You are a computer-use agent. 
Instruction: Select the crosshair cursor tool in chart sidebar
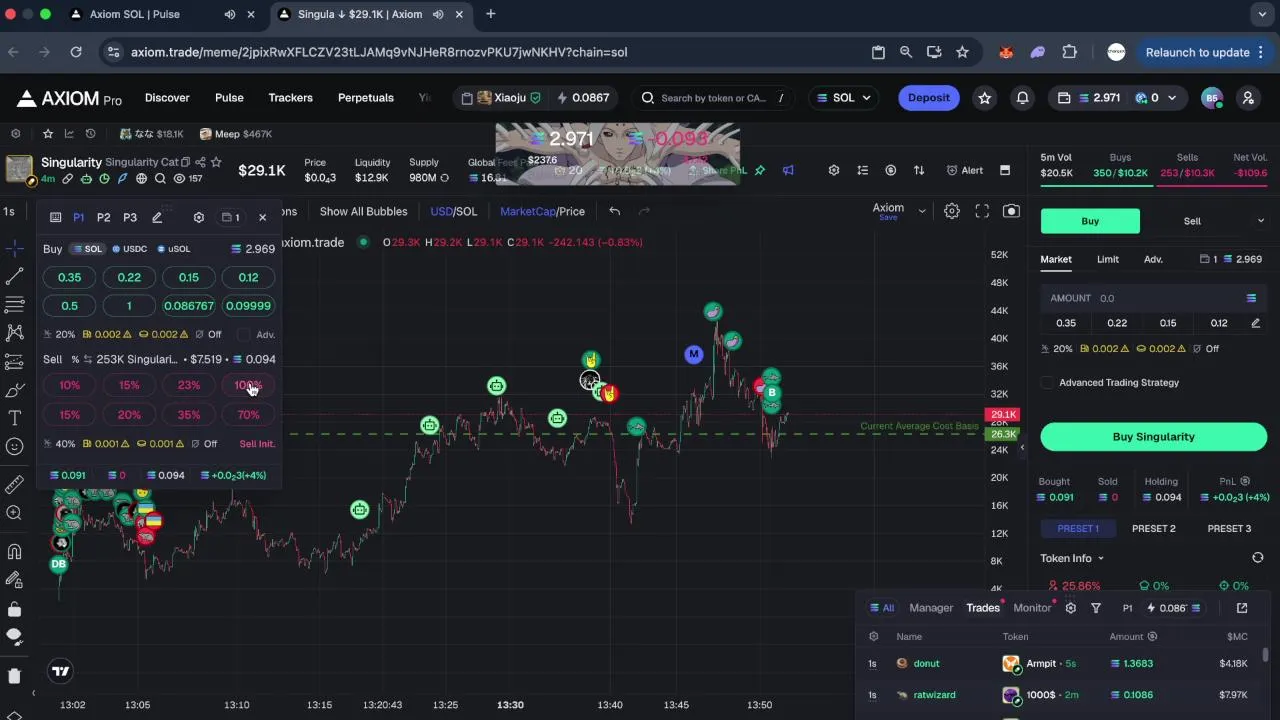(14, 247)
